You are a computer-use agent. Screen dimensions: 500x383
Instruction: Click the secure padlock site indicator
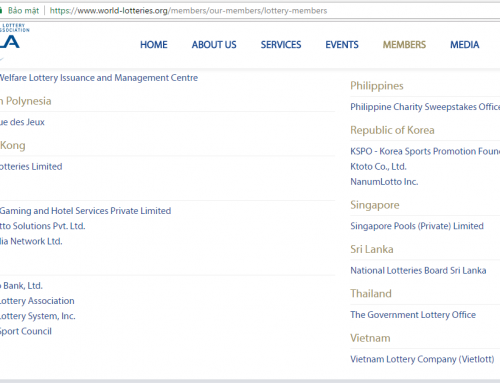[x=1, y=11]
